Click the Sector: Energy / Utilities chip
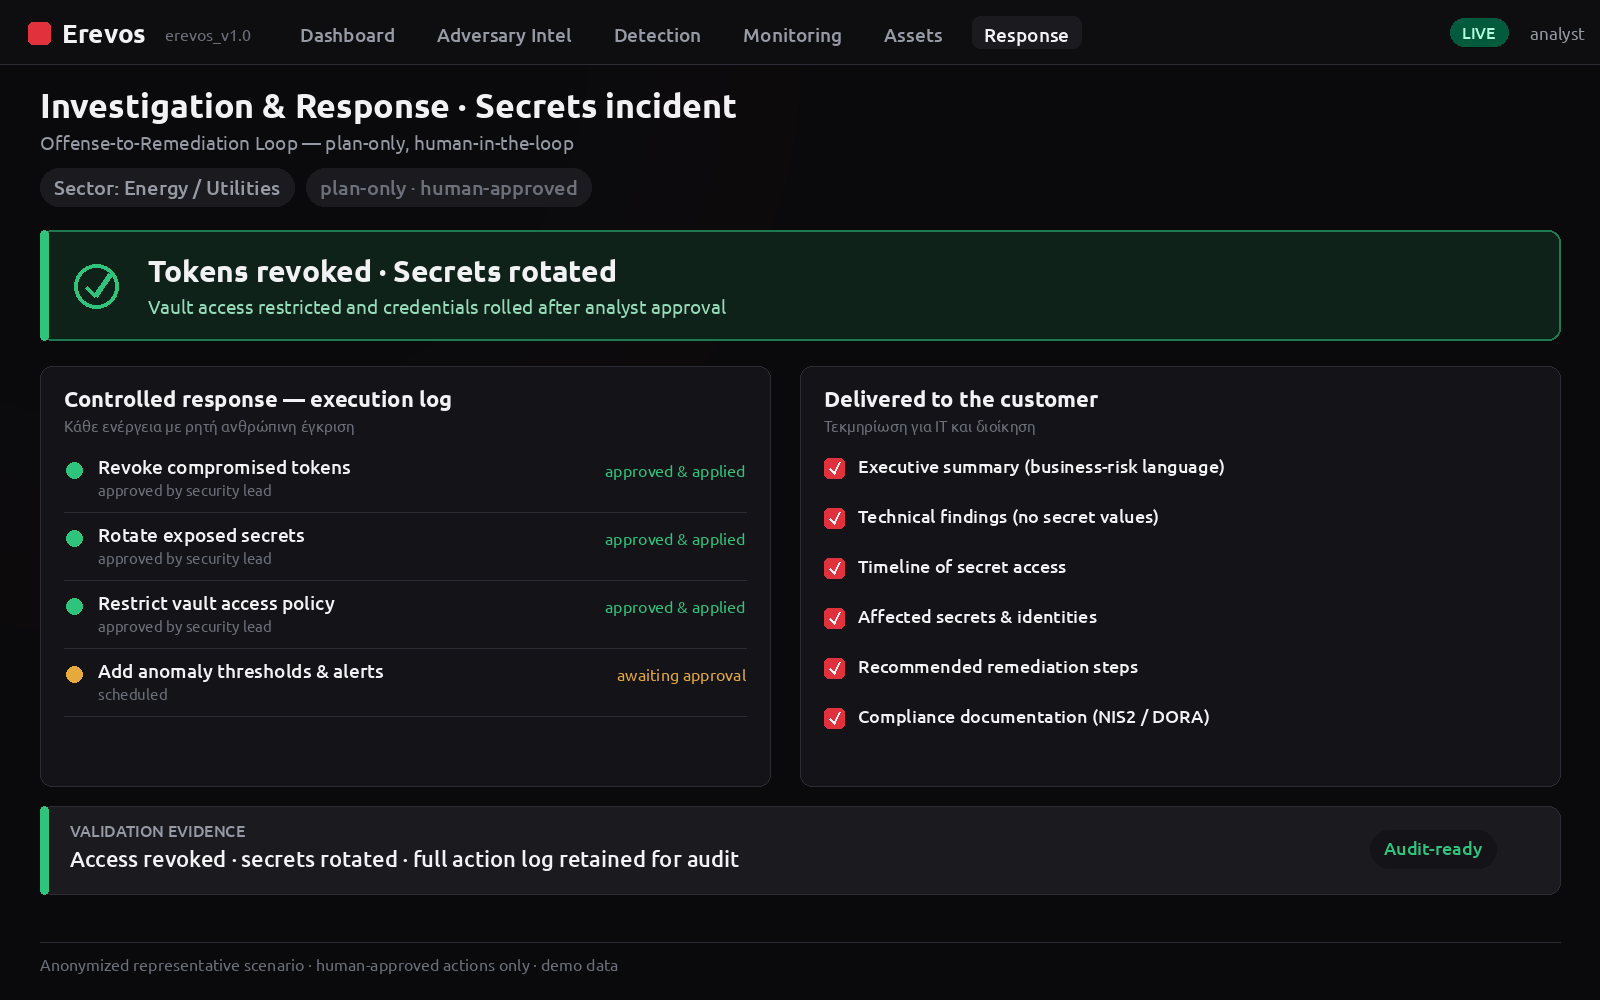Image resolution: width=1600 pixels, height=1000 pixels. 167,188
